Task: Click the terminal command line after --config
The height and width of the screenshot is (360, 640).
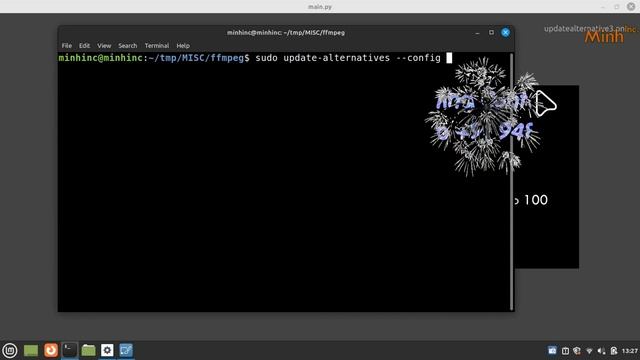Action: (x=449, y=58)
